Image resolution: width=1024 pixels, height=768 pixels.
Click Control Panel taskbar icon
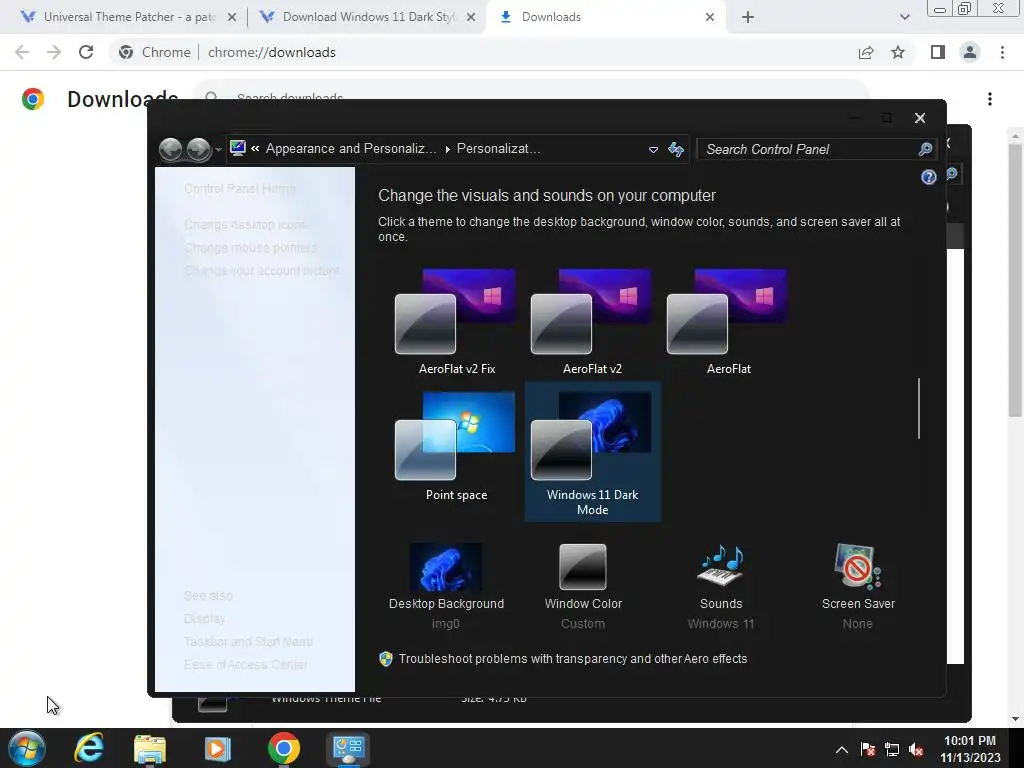348,748
